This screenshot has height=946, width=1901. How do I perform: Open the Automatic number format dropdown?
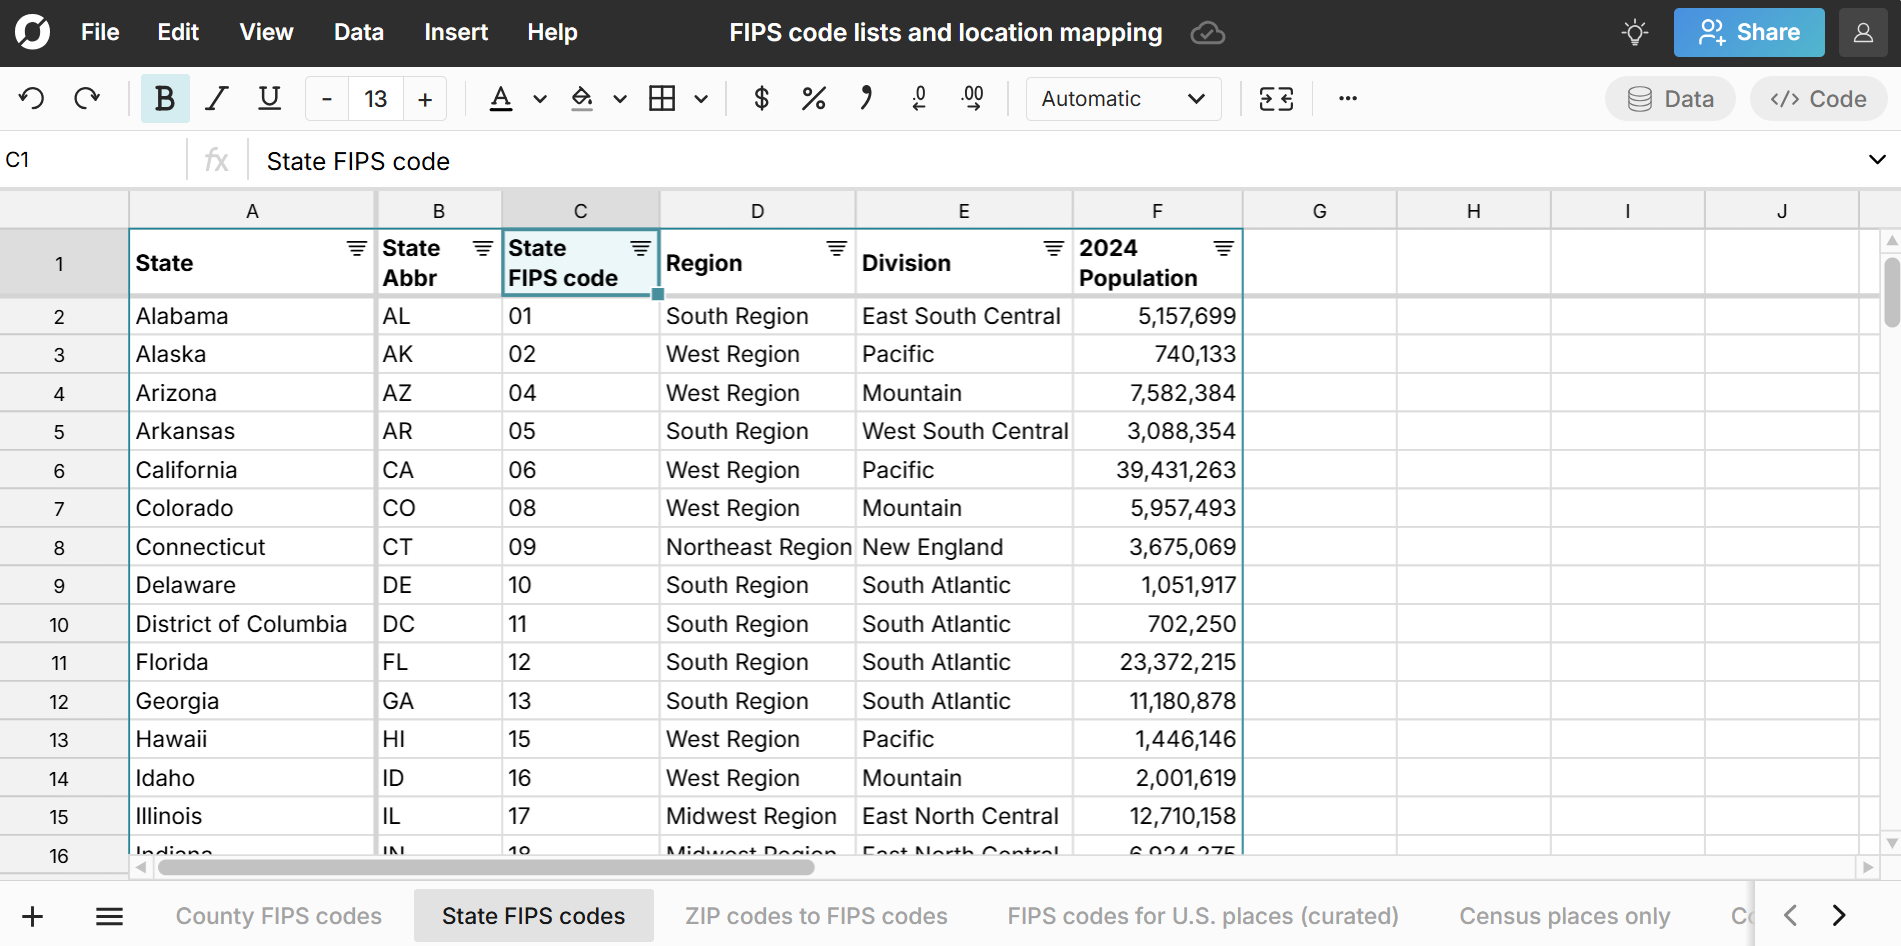pos(1122,98)
